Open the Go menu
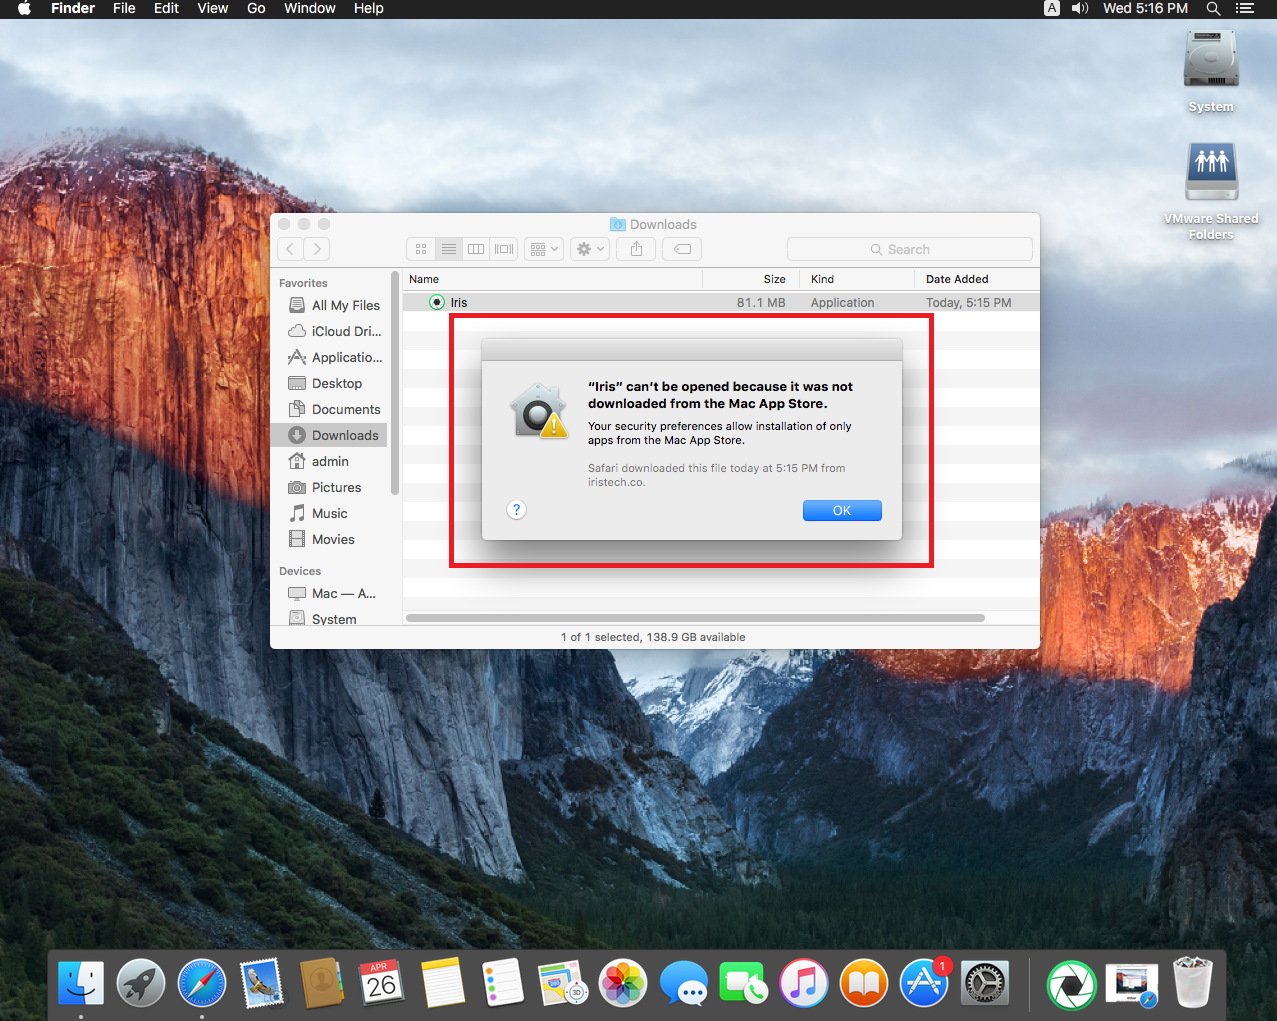Screen dimensions: 1277x1021 256,8
